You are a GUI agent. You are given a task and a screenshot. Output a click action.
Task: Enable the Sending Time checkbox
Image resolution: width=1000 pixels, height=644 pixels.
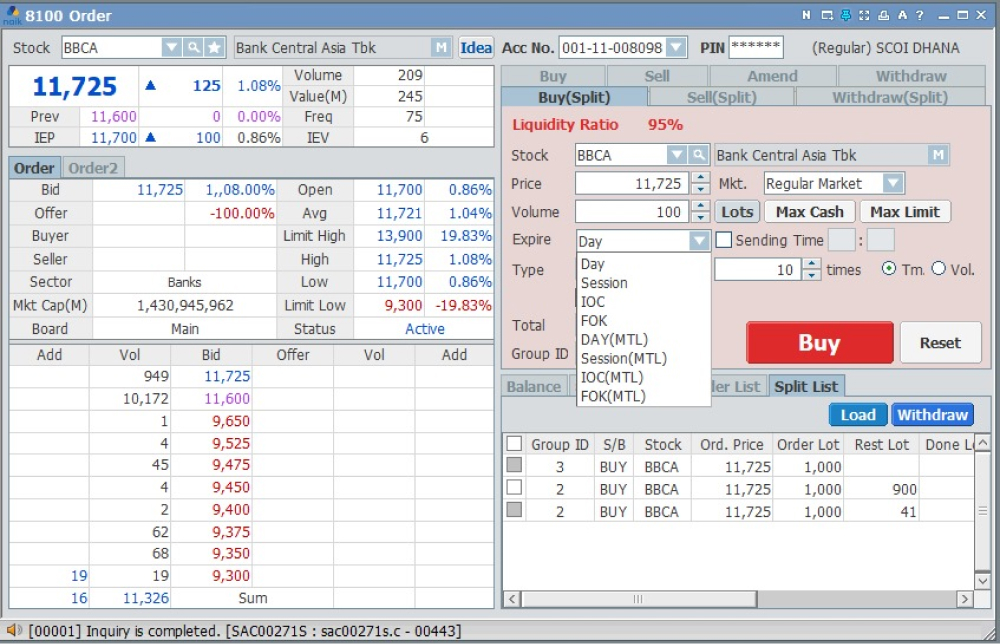click(725, 240)
